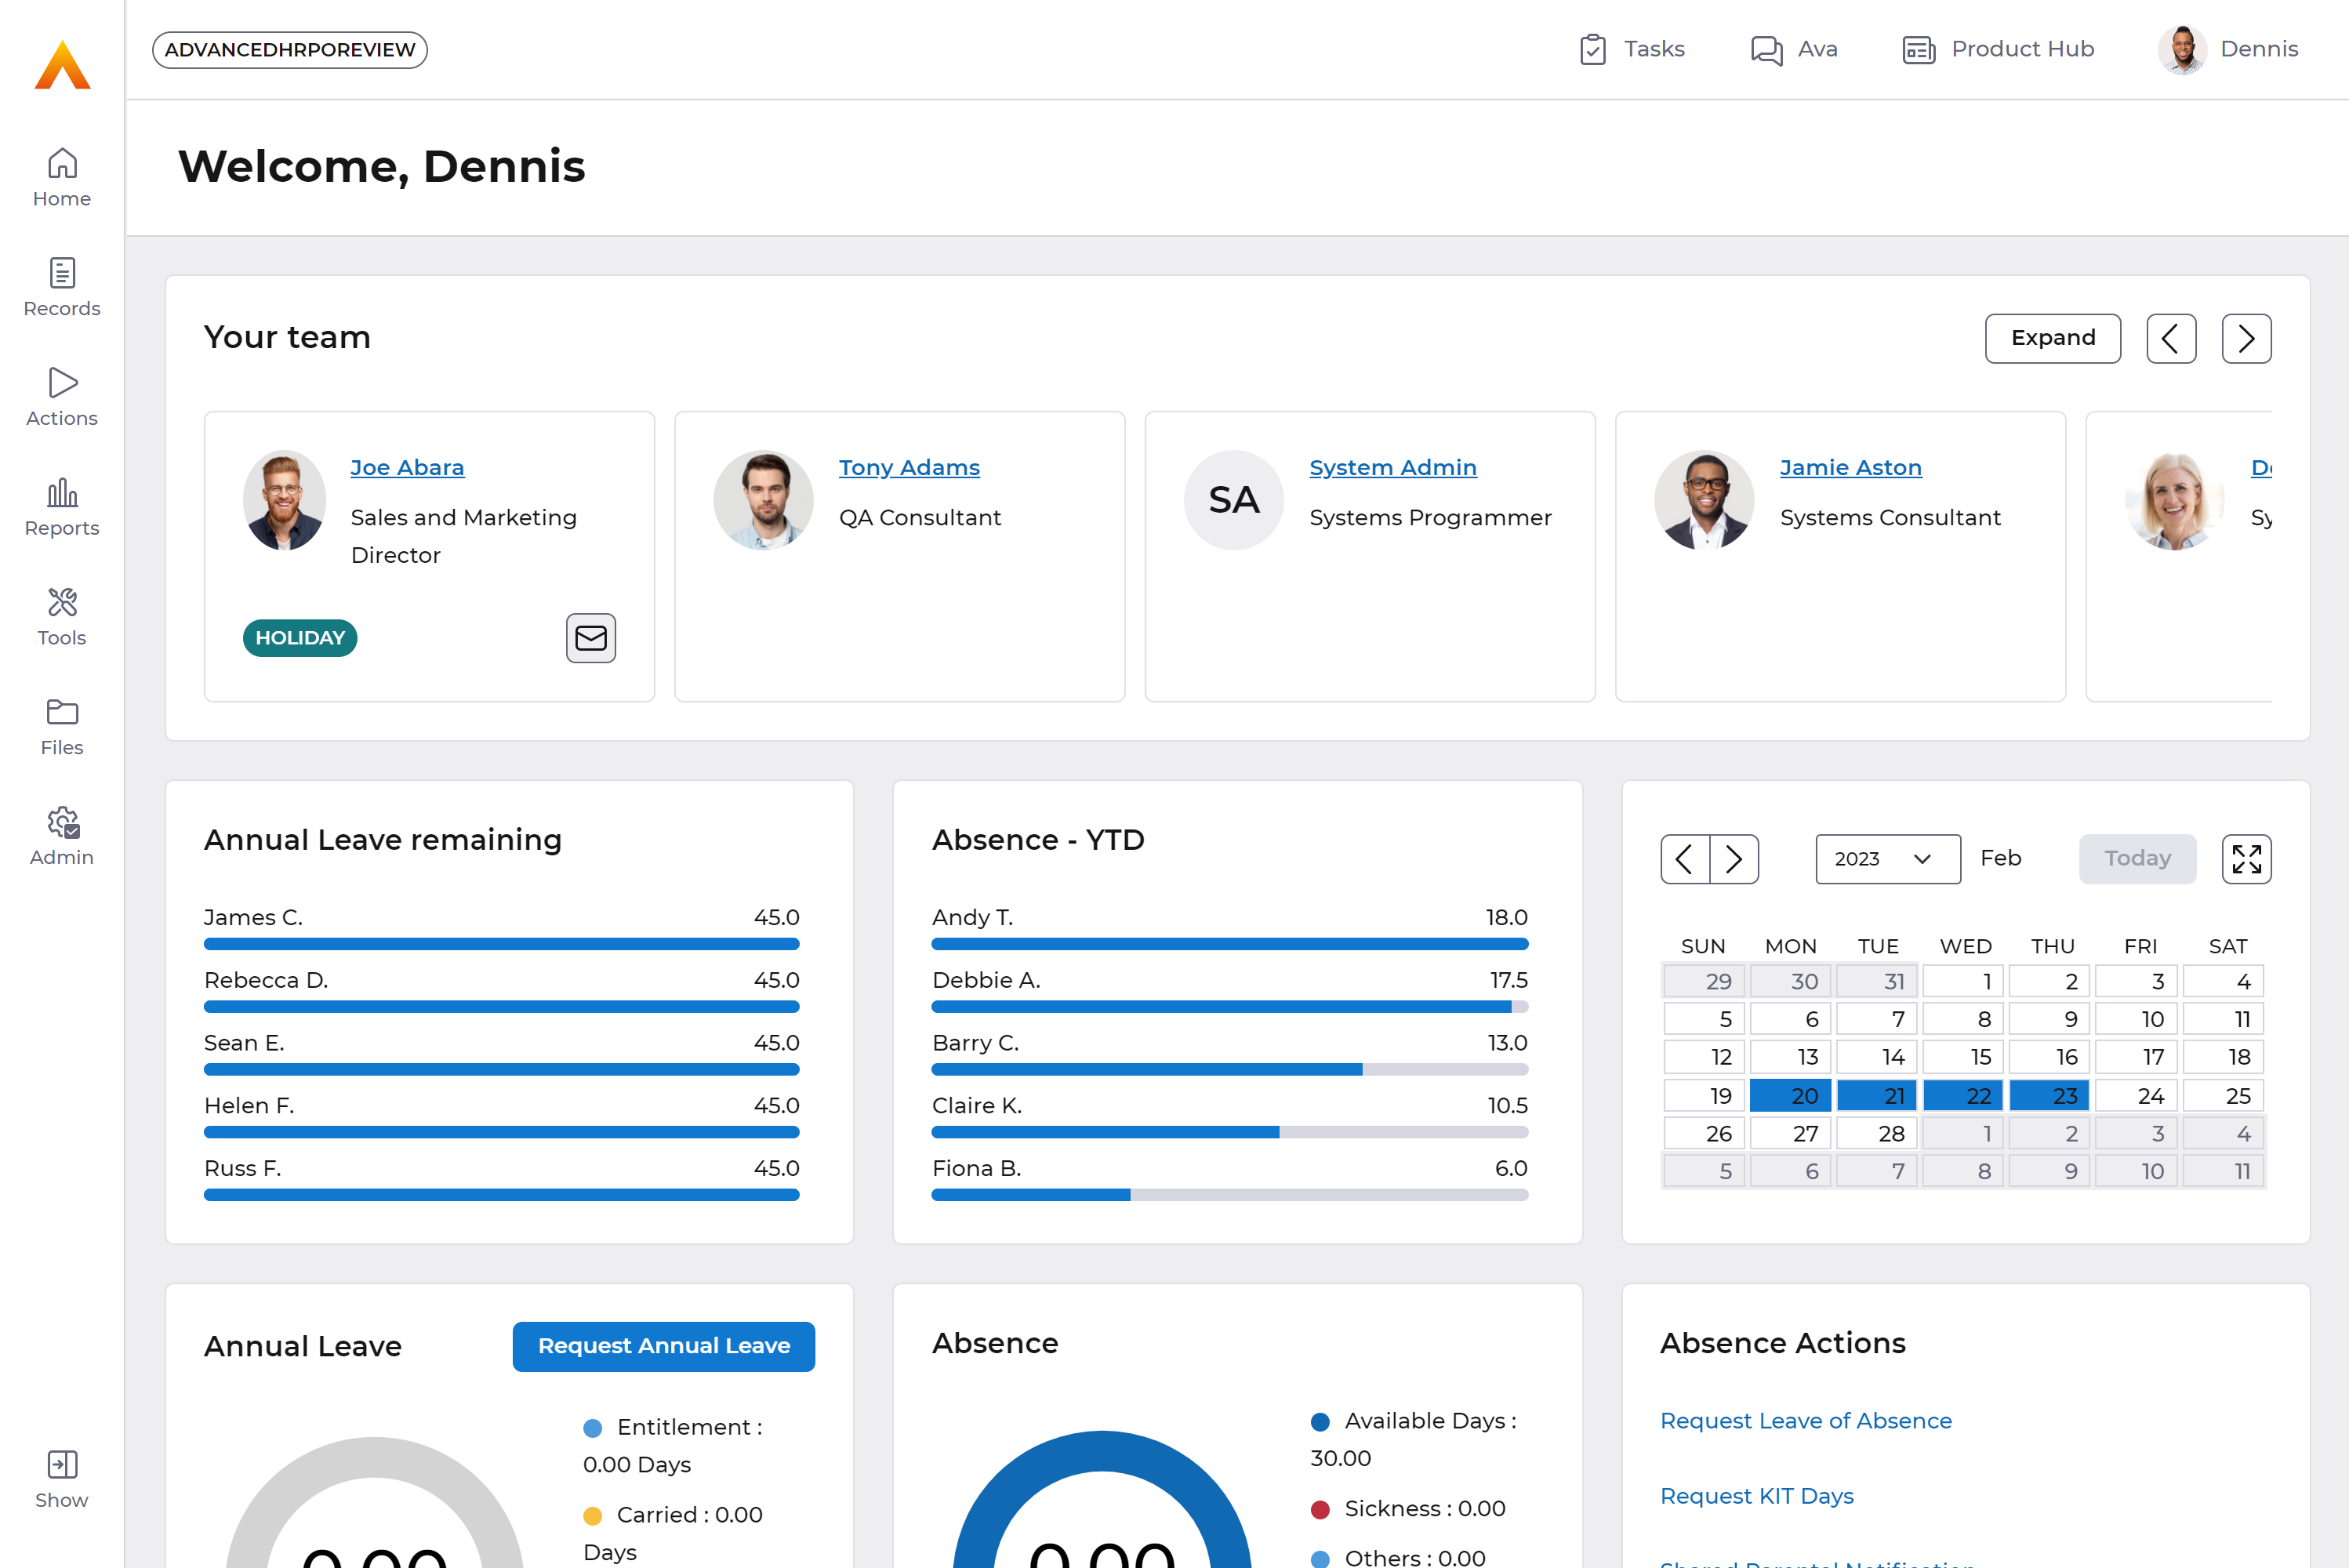This screenshot has width=2349, height=1568.
Task: Open the 2023 year dropdown
Action: coord(1886,858)
